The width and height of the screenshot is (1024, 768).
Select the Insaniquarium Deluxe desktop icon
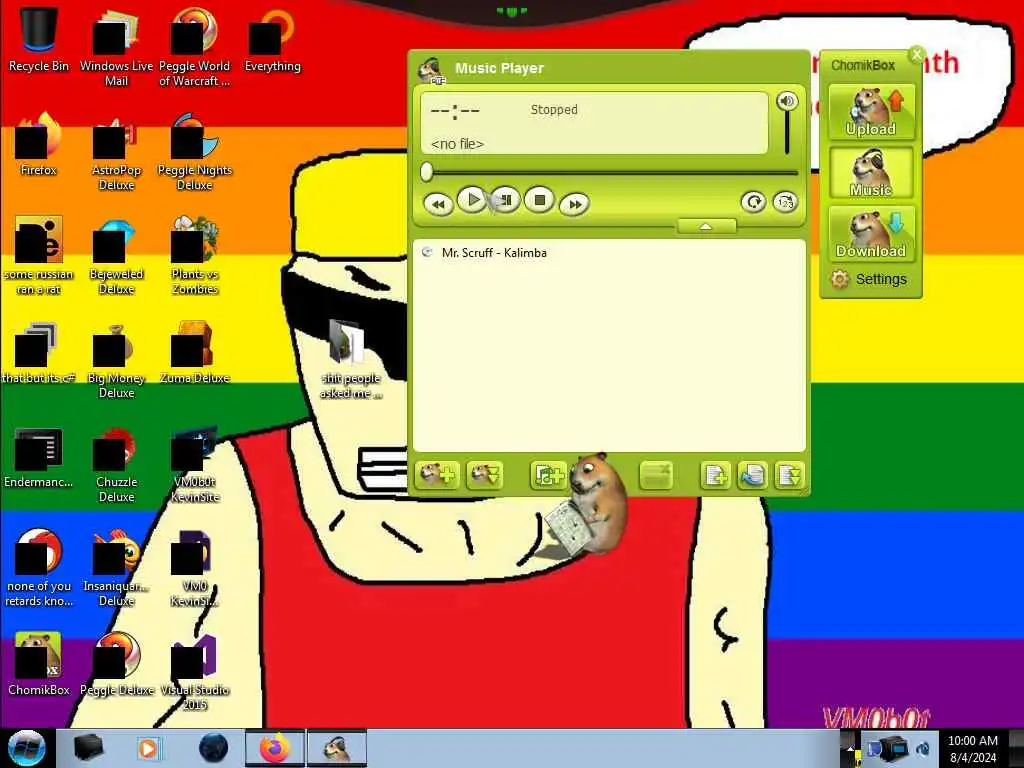click(116, 567)
